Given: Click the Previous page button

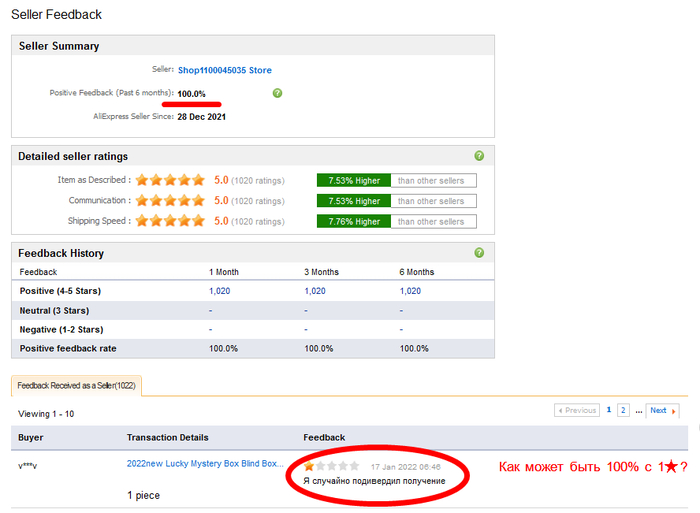Looking at the screenshot, I should click(x=577, y=410).
